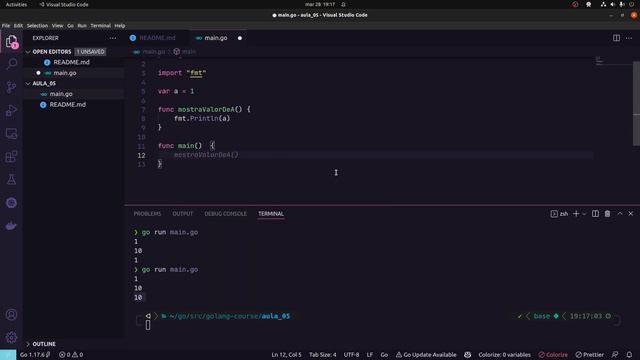
Task: Click Ln 12, Col 5 cursor position
Action: [286, 355]
